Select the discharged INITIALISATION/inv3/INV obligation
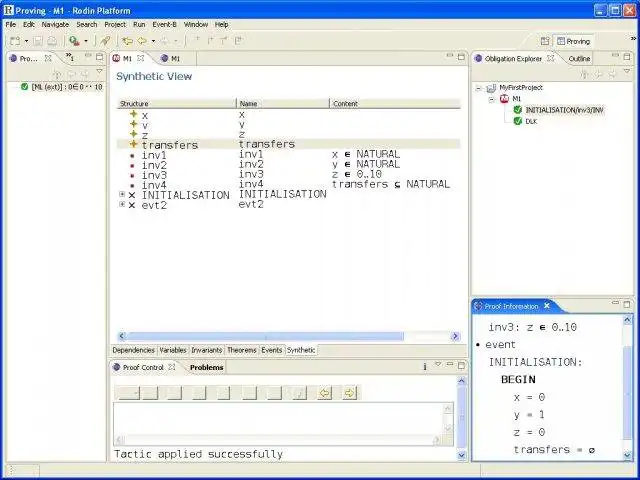640x480 pixels. coord(560,110)
